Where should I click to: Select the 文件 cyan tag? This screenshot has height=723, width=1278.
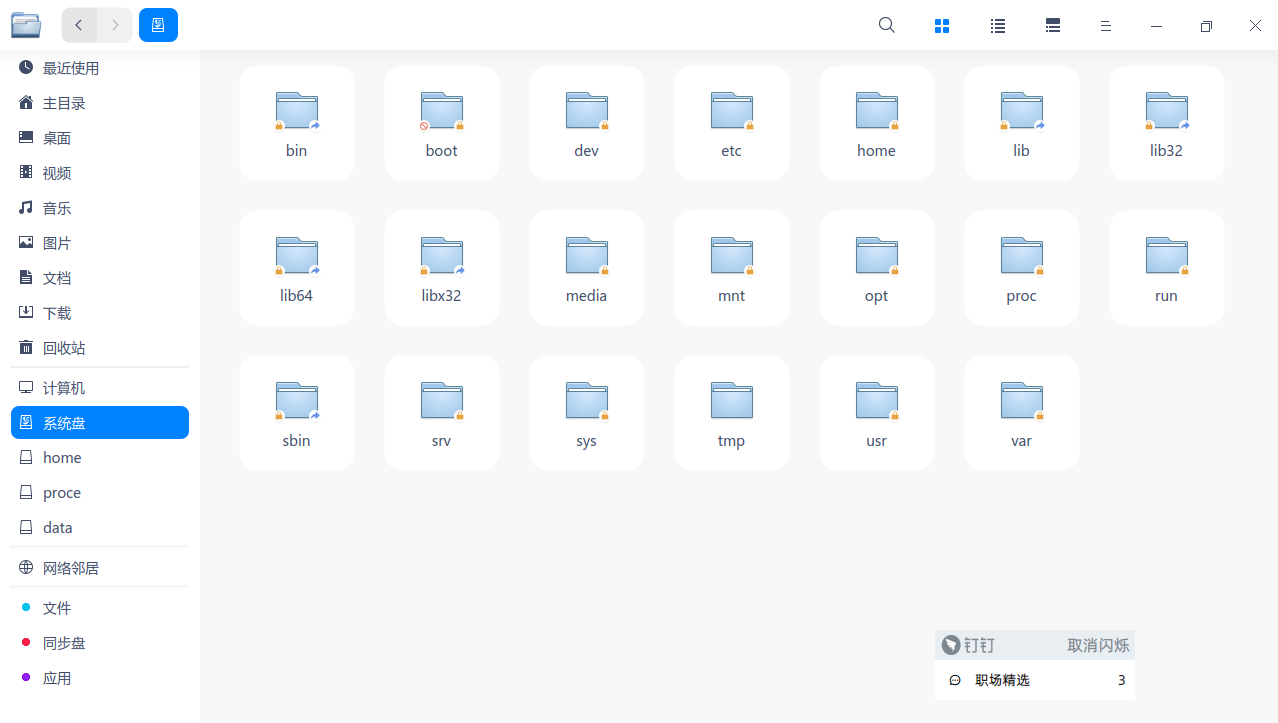click(x=100, y=608)
